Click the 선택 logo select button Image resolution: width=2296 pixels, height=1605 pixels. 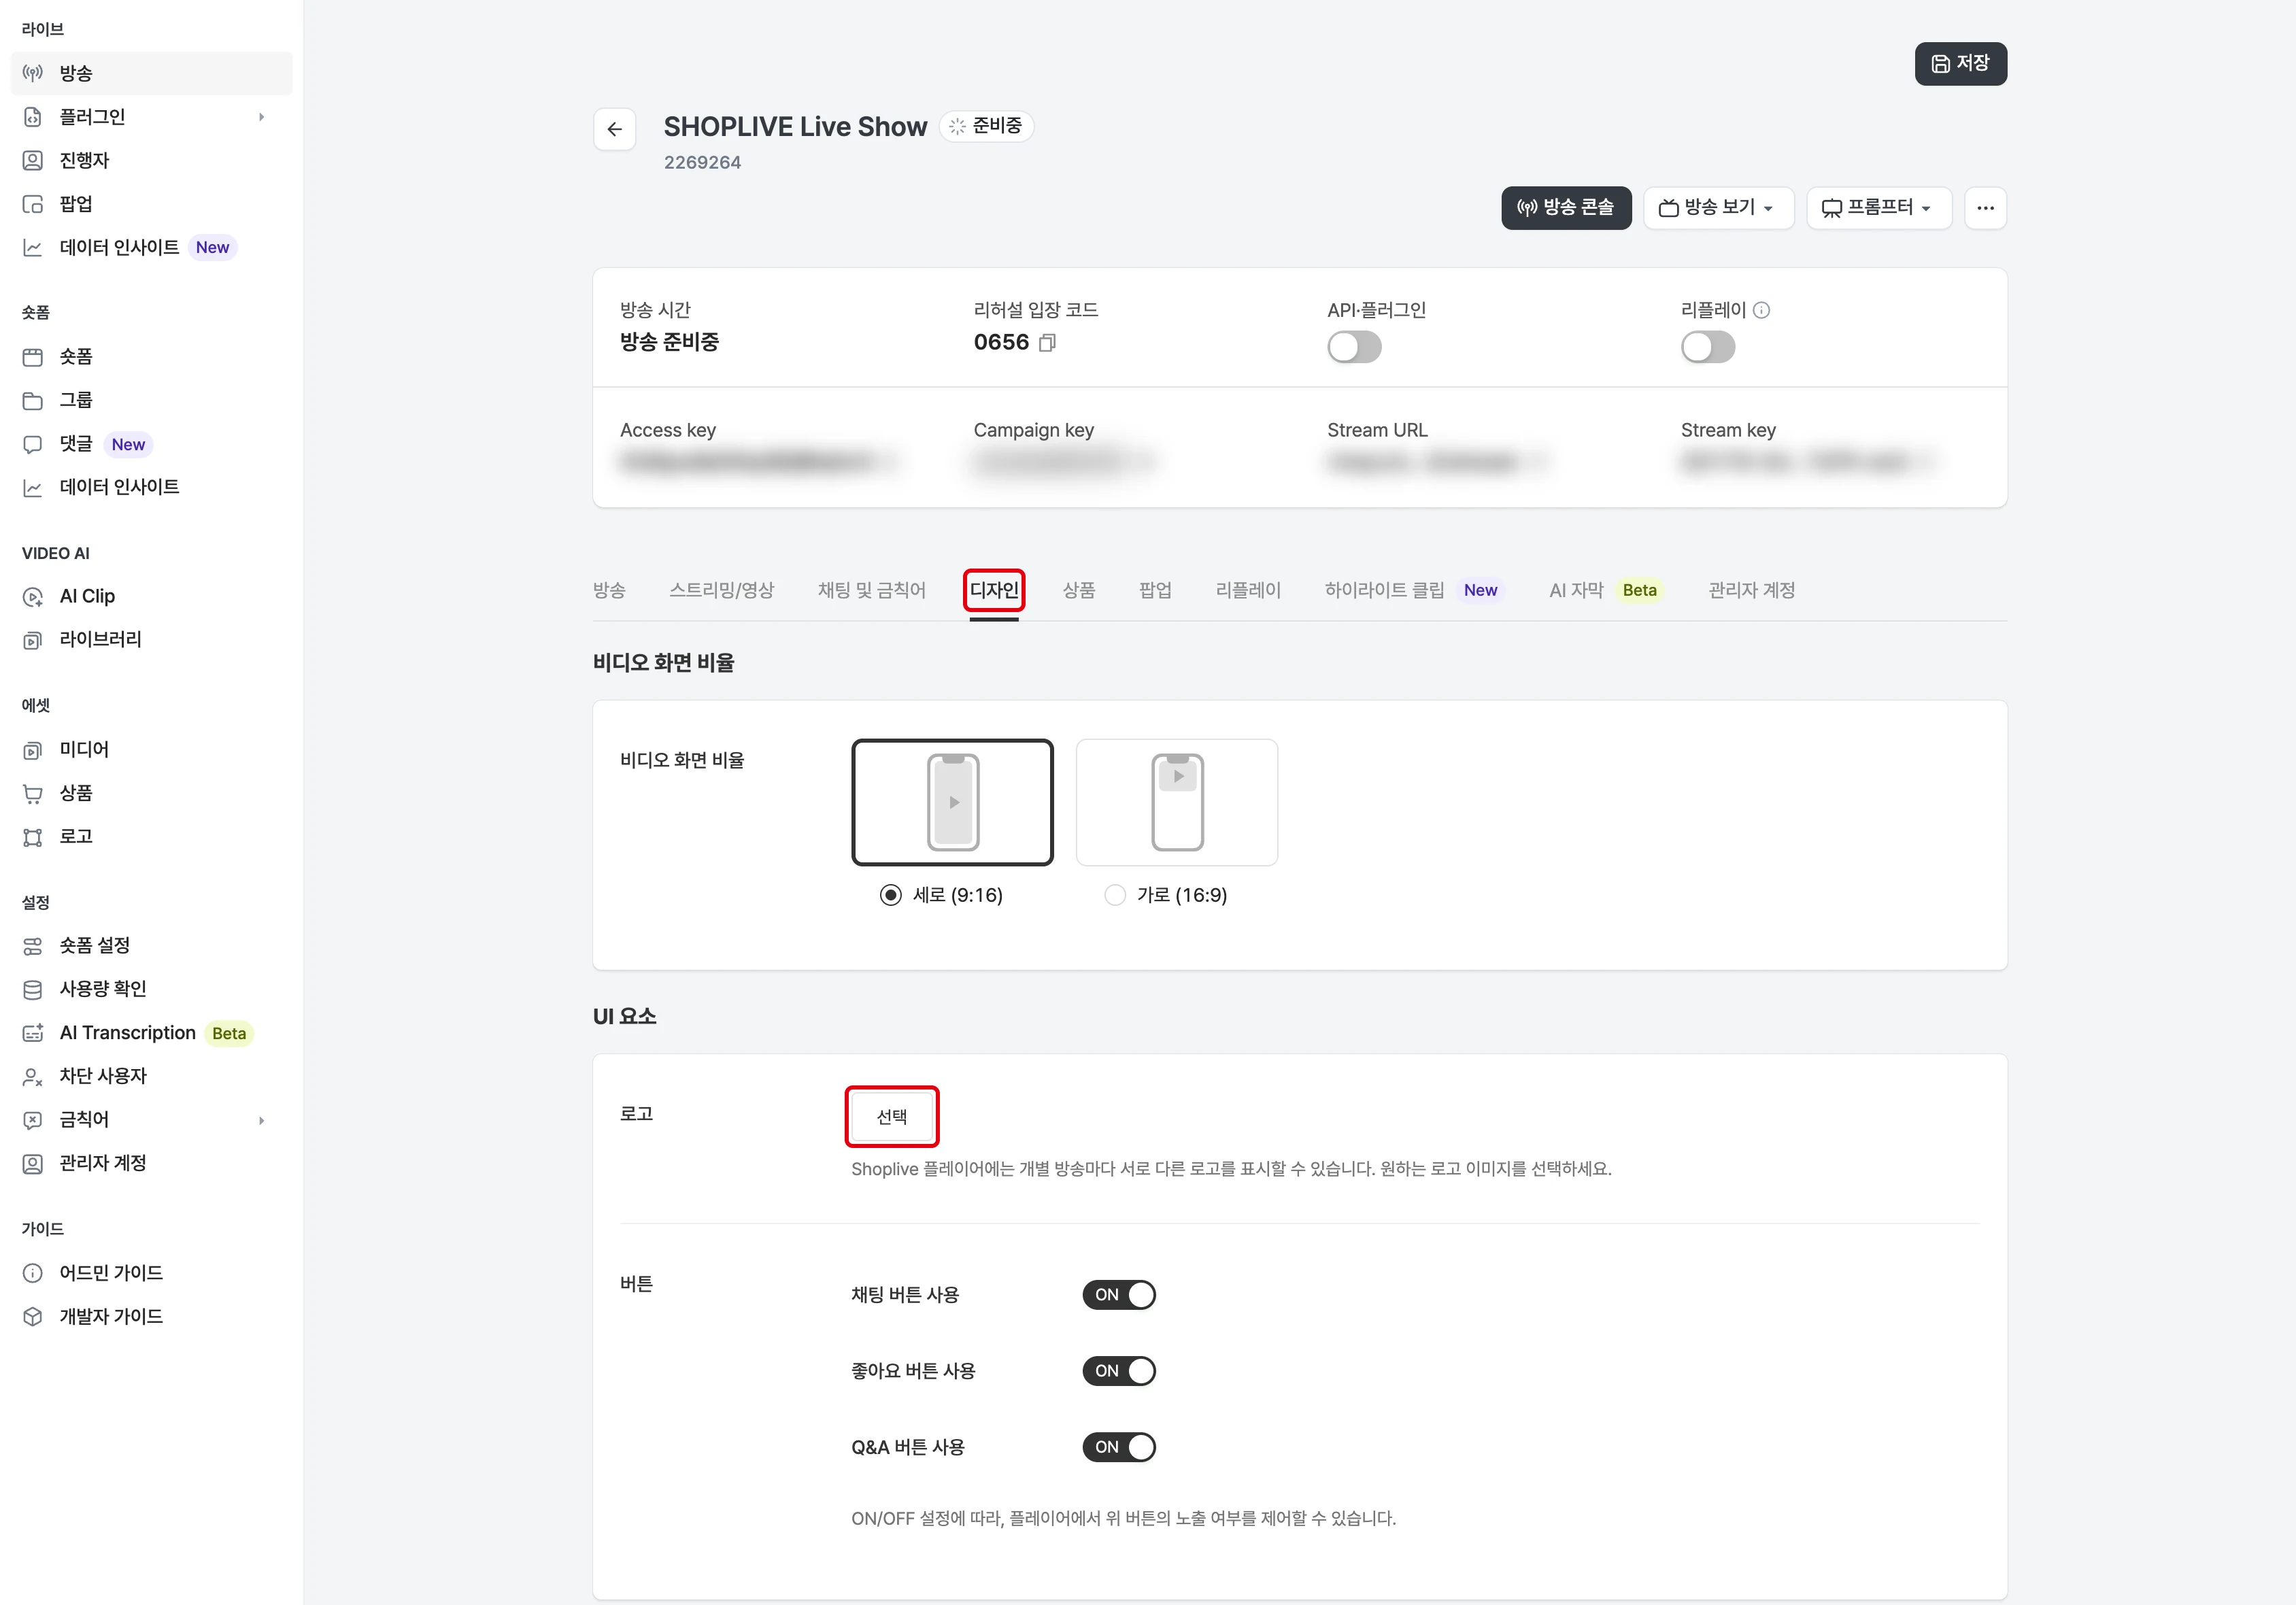(892, 1116)
